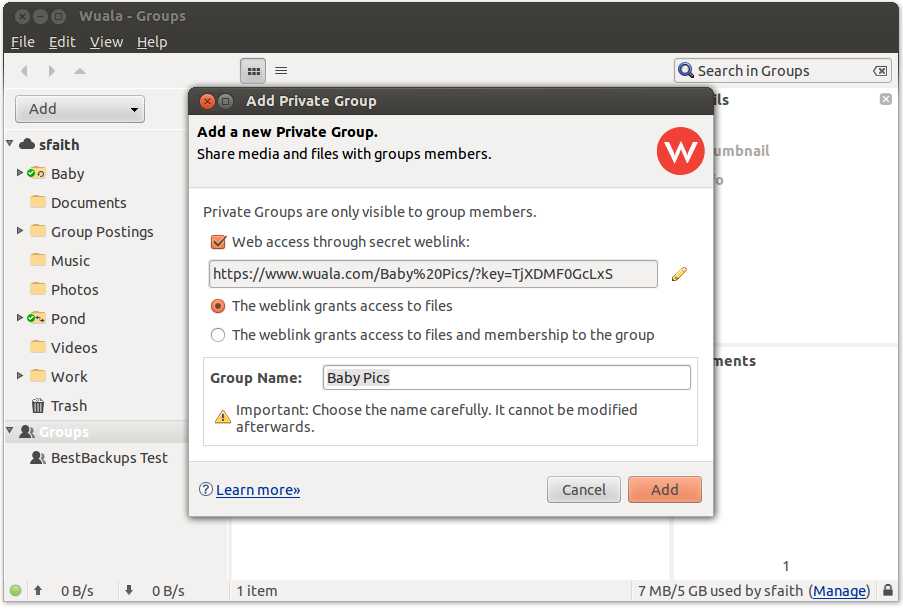Switch to icon grid view
This screenshot has height=609, width=903.
point(254,71)
